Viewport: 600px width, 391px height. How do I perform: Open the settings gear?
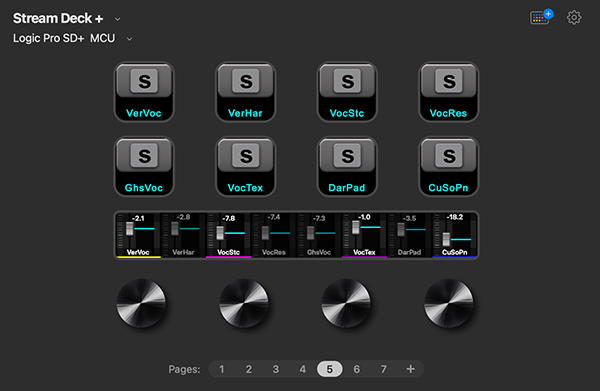point(574,18)
